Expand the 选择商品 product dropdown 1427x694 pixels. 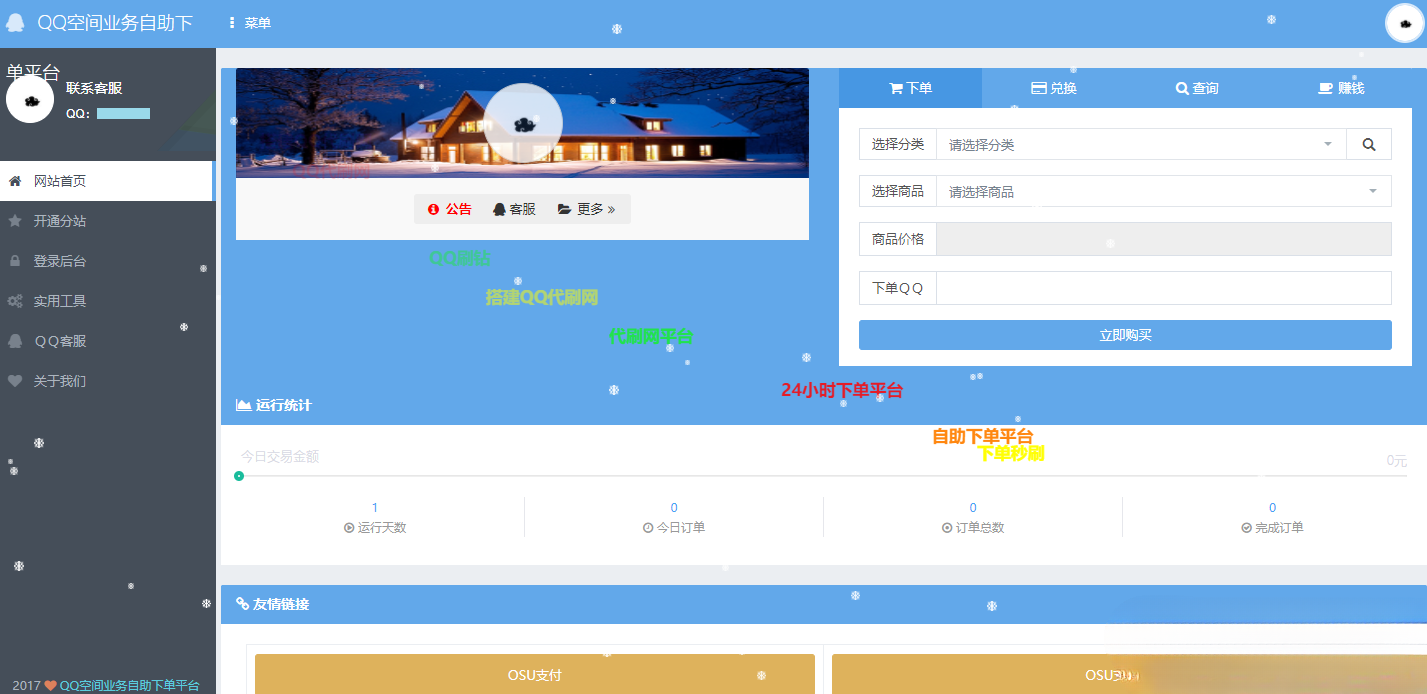[1163, 191]
